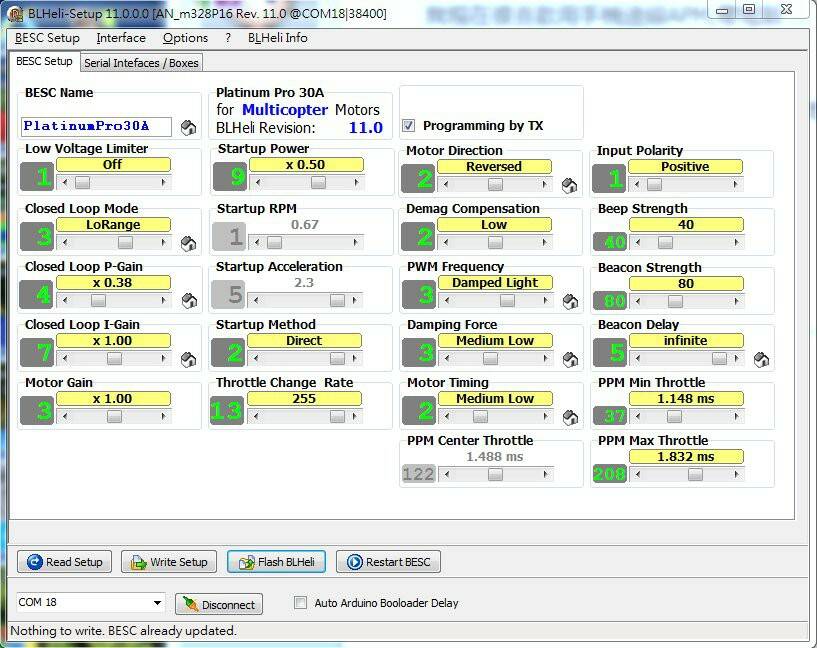Click the BESC Name text field
The height and width of the screenshot is (648, 817).
[x=96, y=127]
